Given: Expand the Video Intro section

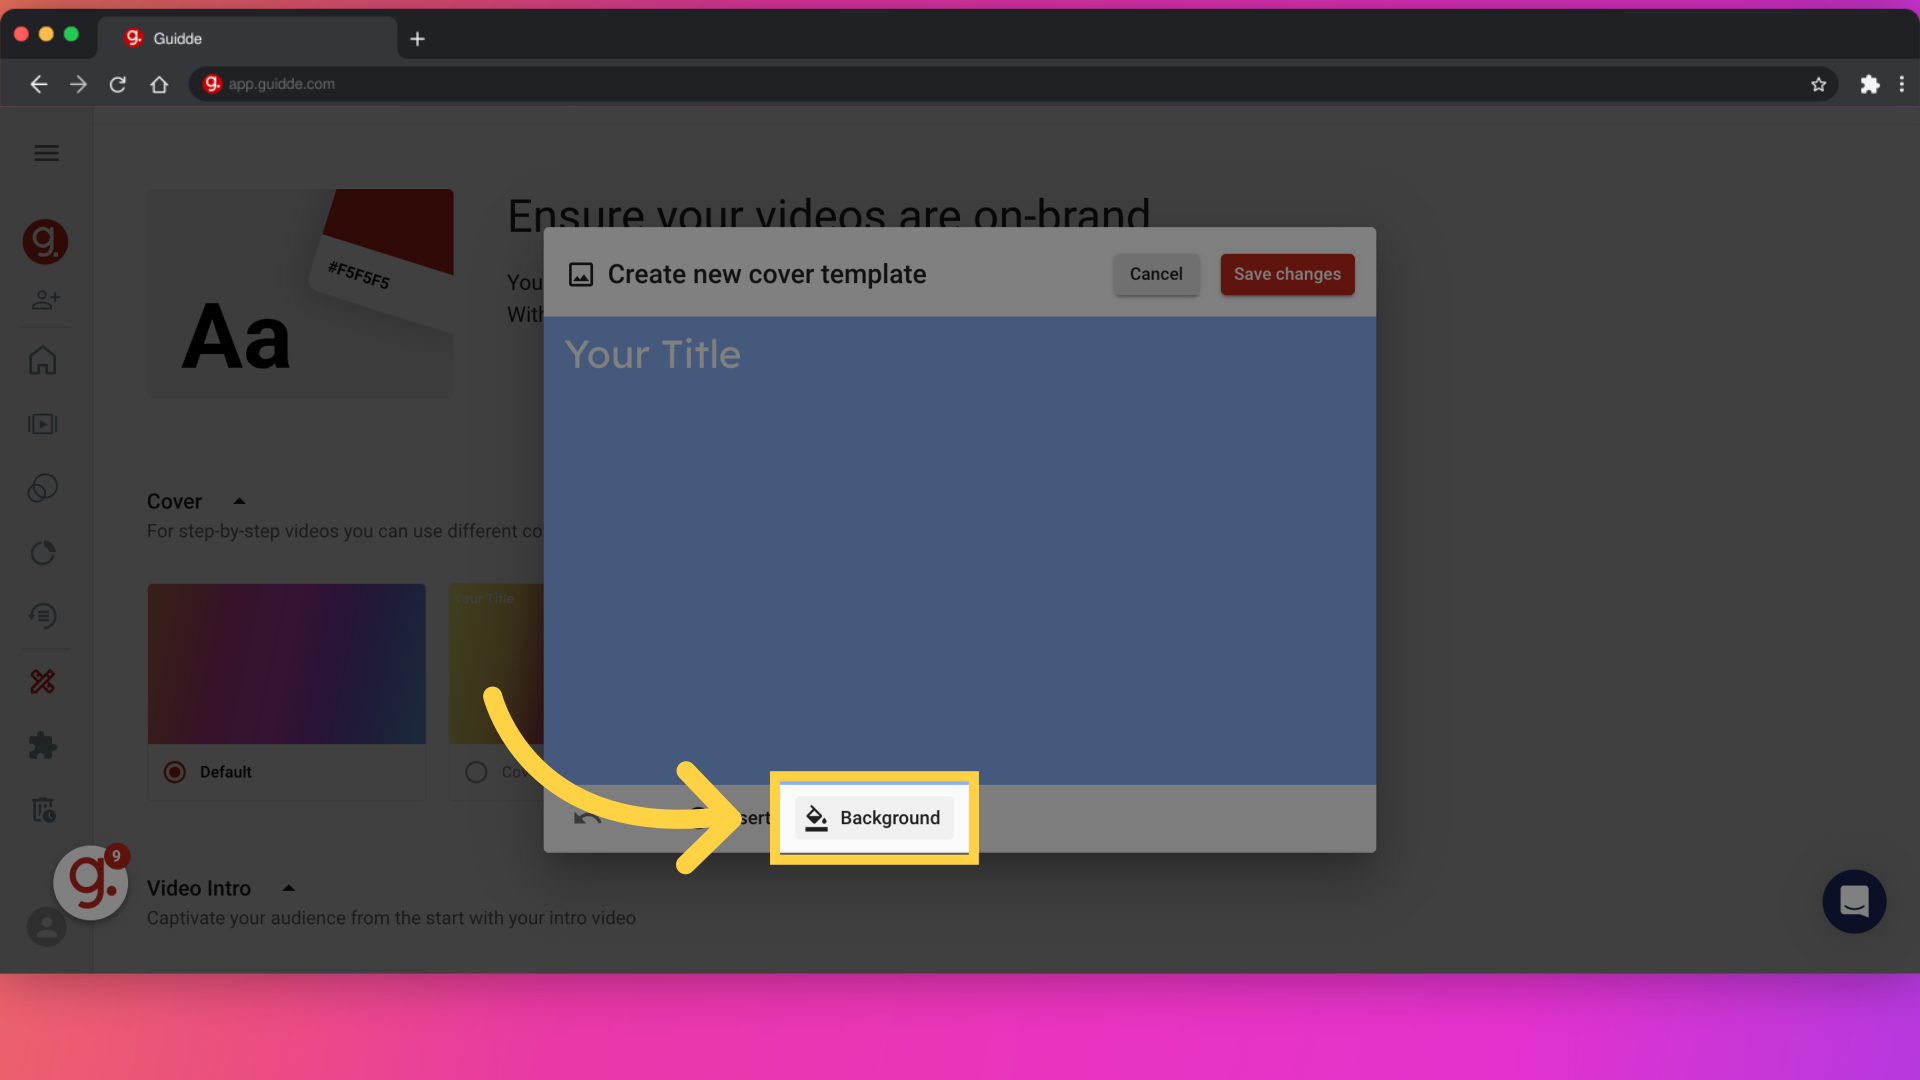Looking at the screenshot, I should 289,887.
